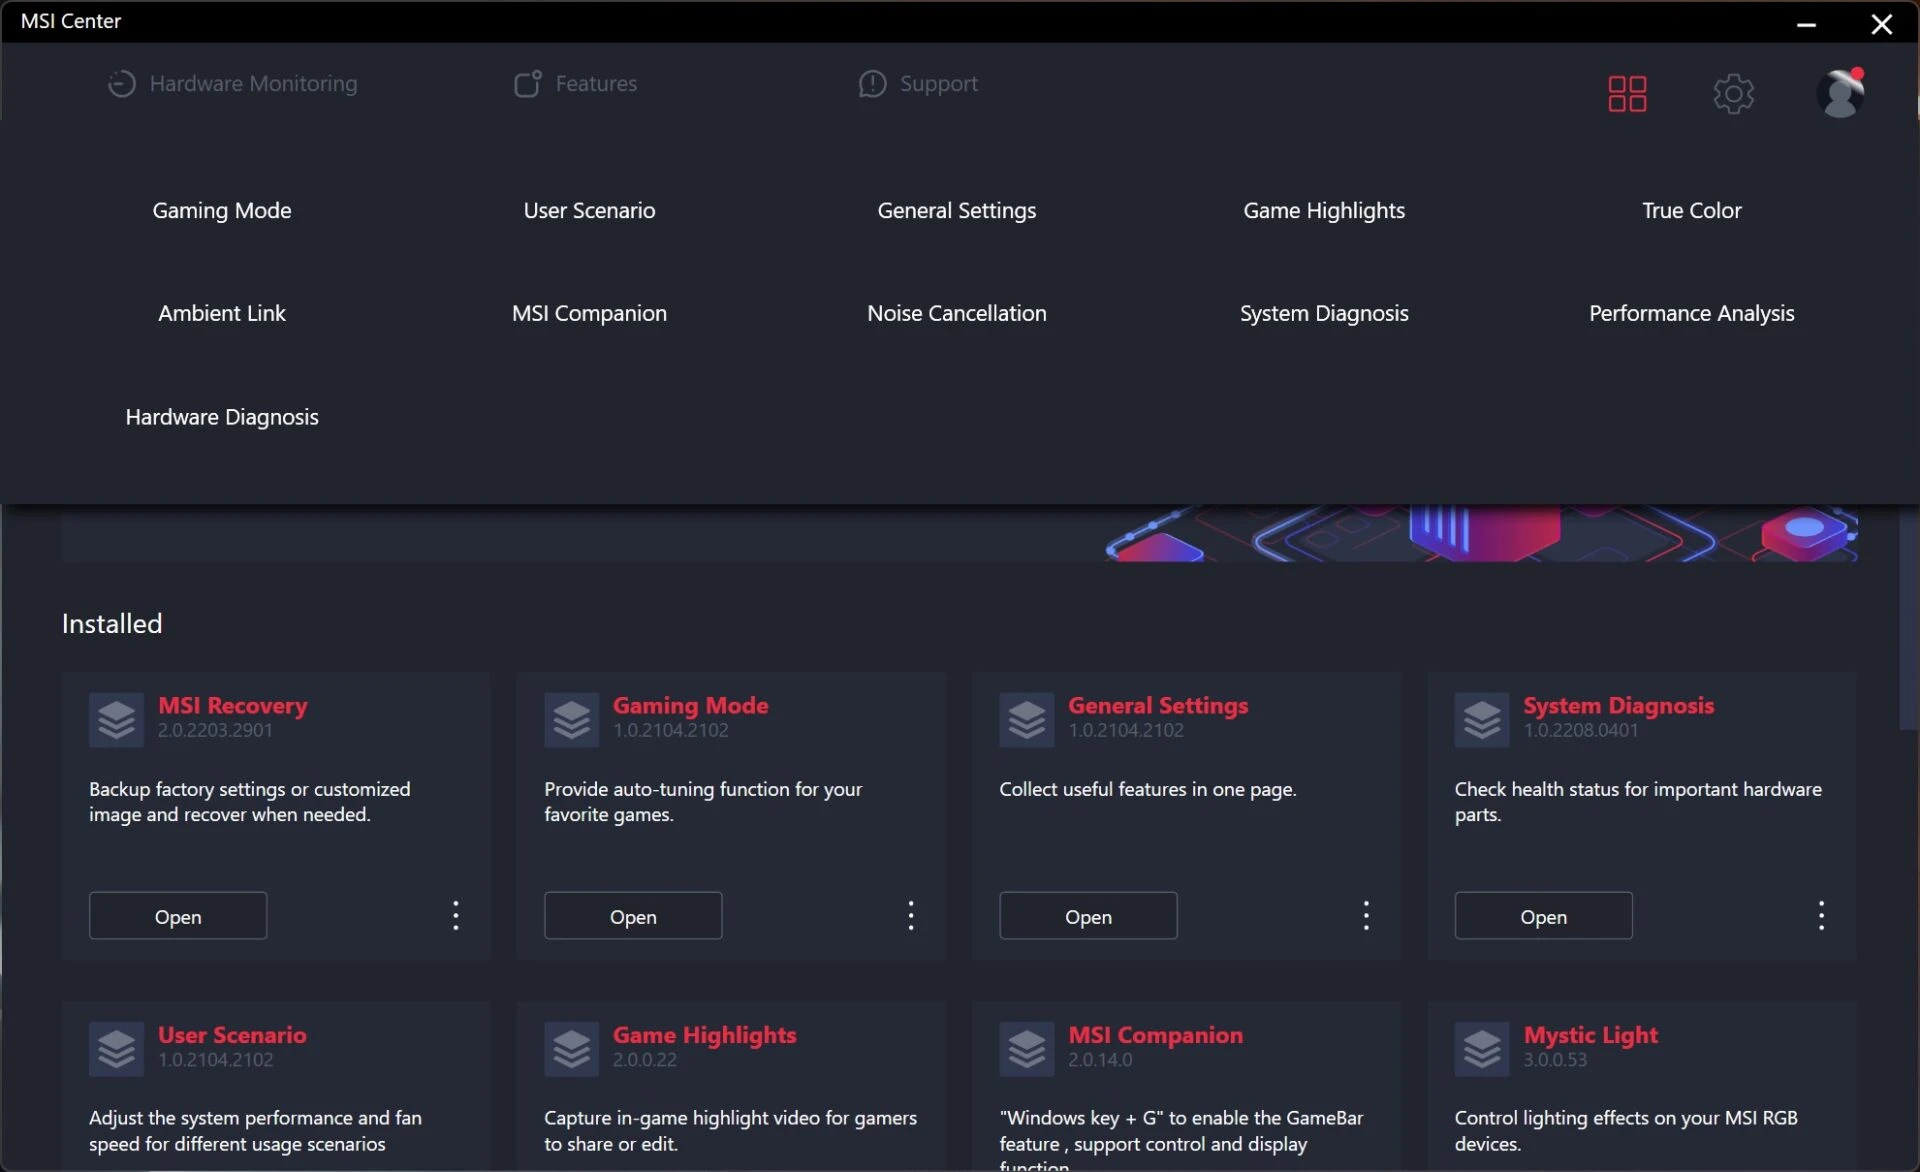Select Noise Cancellation from the features menu

[x=957, y=314]
